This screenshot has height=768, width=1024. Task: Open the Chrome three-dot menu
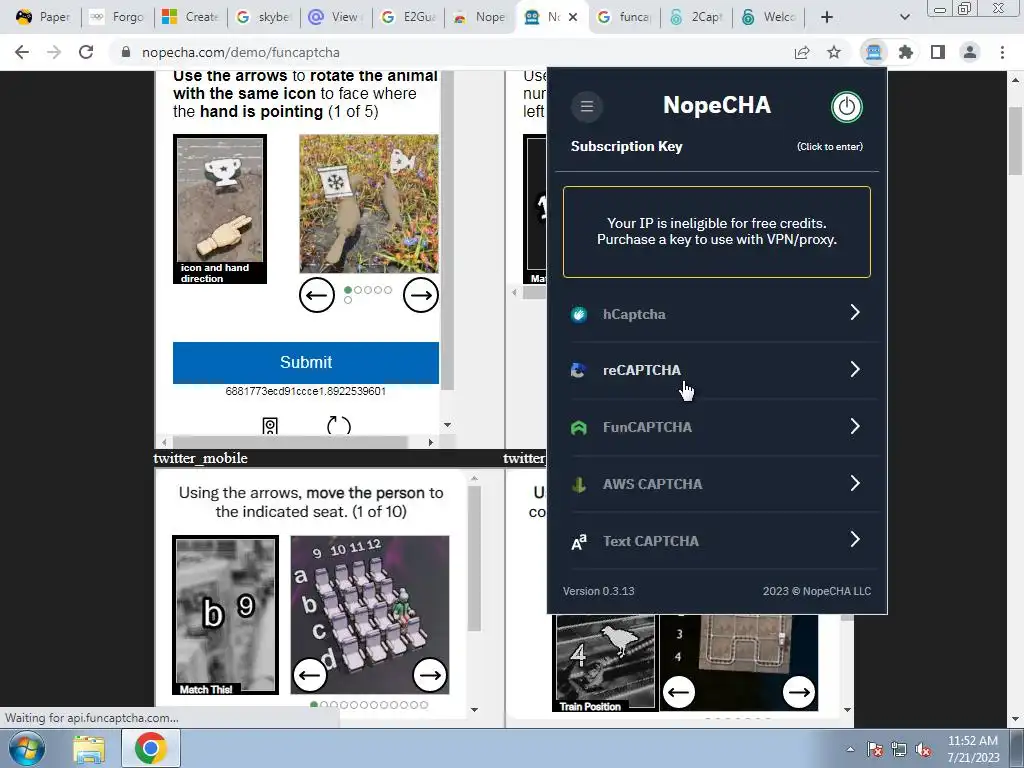pos(1002,52)
